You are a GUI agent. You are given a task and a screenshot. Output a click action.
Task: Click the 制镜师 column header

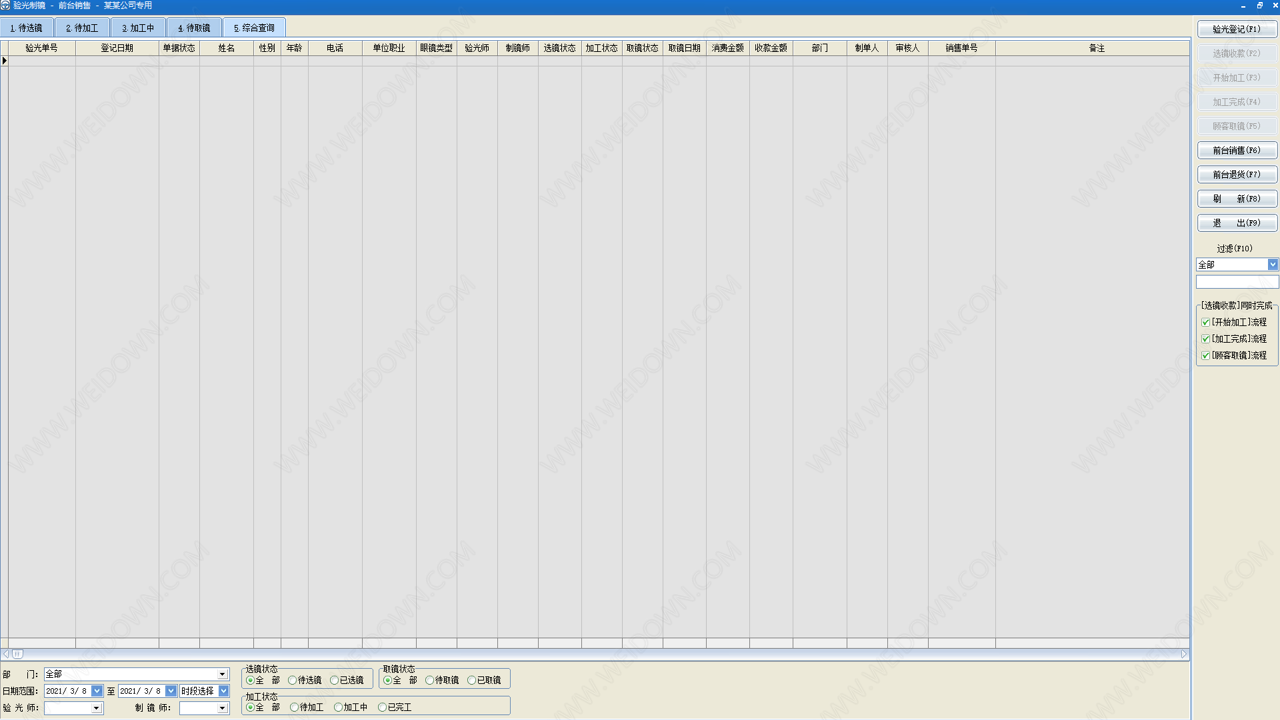tap(518, 48)
